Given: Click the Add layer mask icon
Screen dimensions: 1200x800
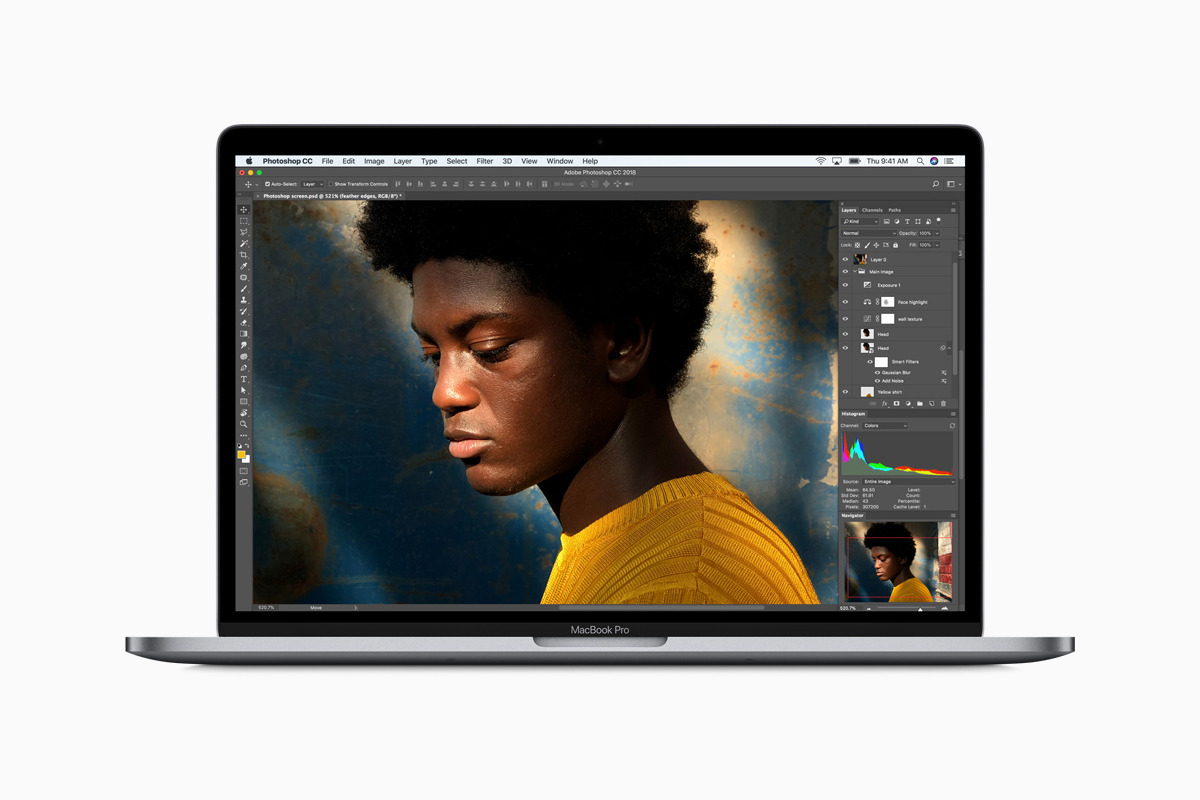Looking at the screenshot, I should tap(896, 404).
